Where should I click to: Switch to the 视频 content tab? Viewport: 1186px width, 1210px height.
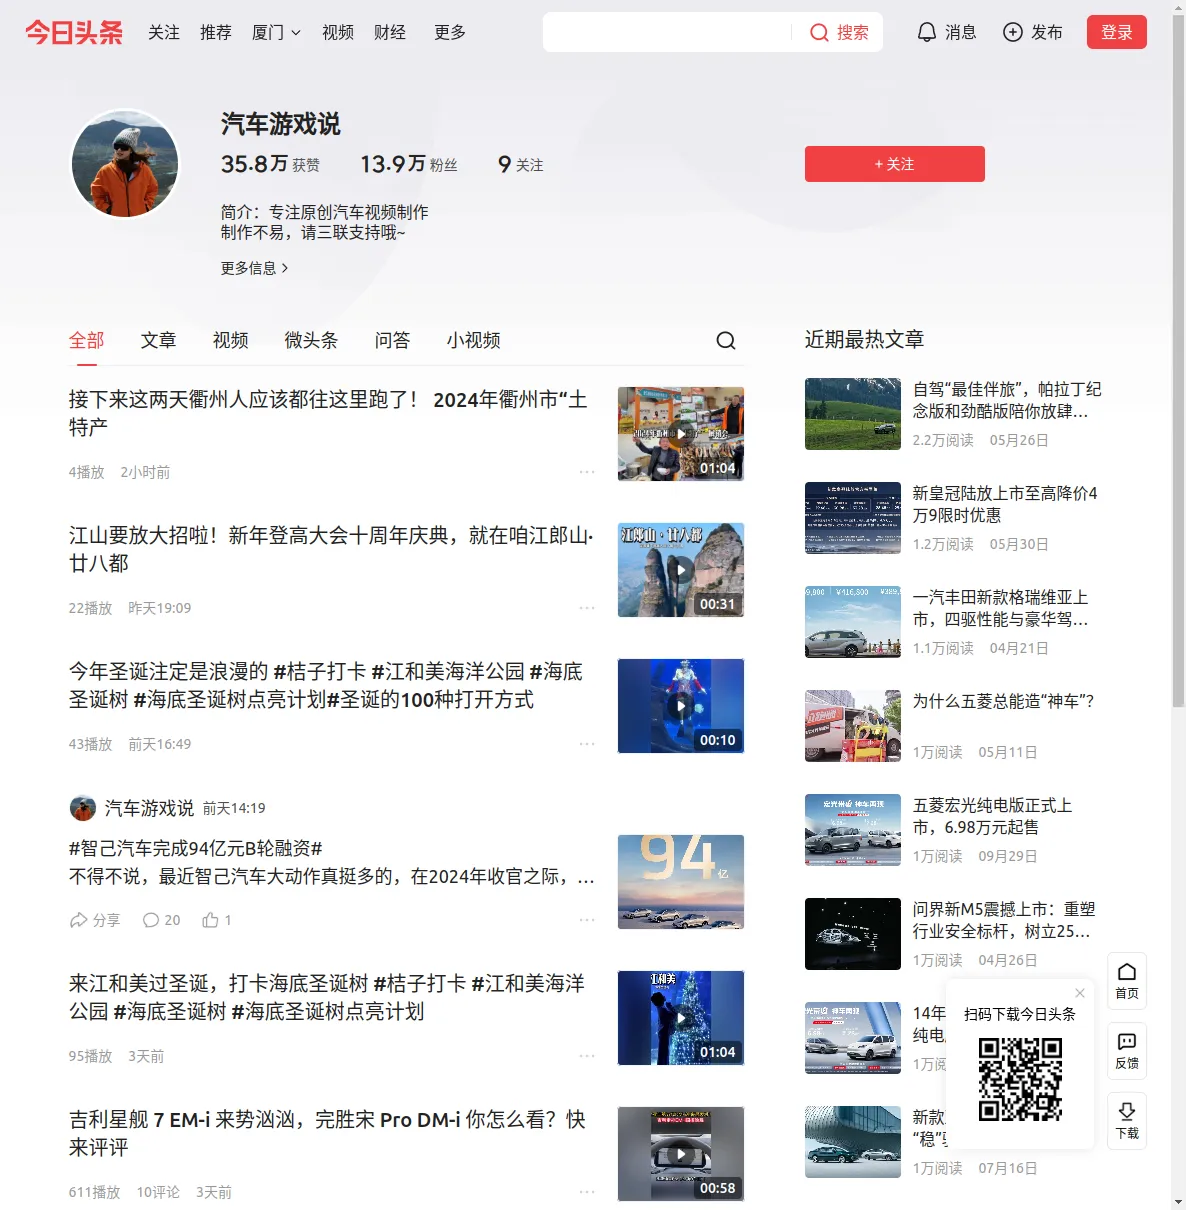pos(231,341)
